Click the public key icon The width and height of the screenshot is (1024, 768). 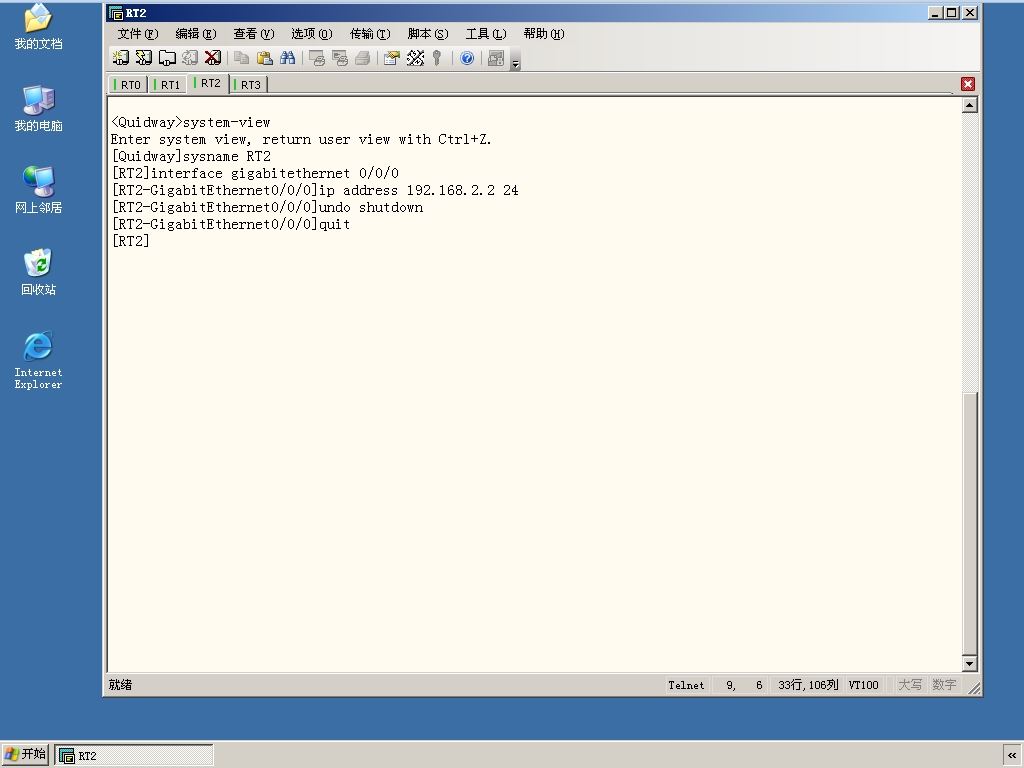point(438,58)
